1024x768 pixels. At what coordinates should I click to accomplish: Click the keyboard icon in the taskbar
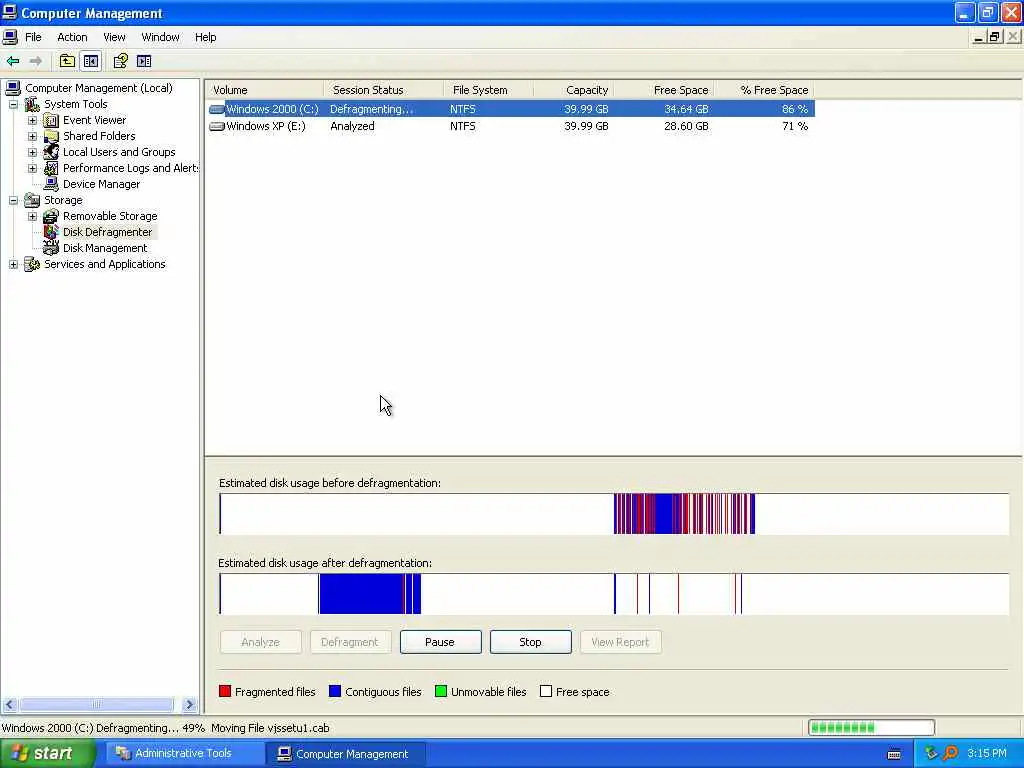pyautogui.click(x=895, y=754)
